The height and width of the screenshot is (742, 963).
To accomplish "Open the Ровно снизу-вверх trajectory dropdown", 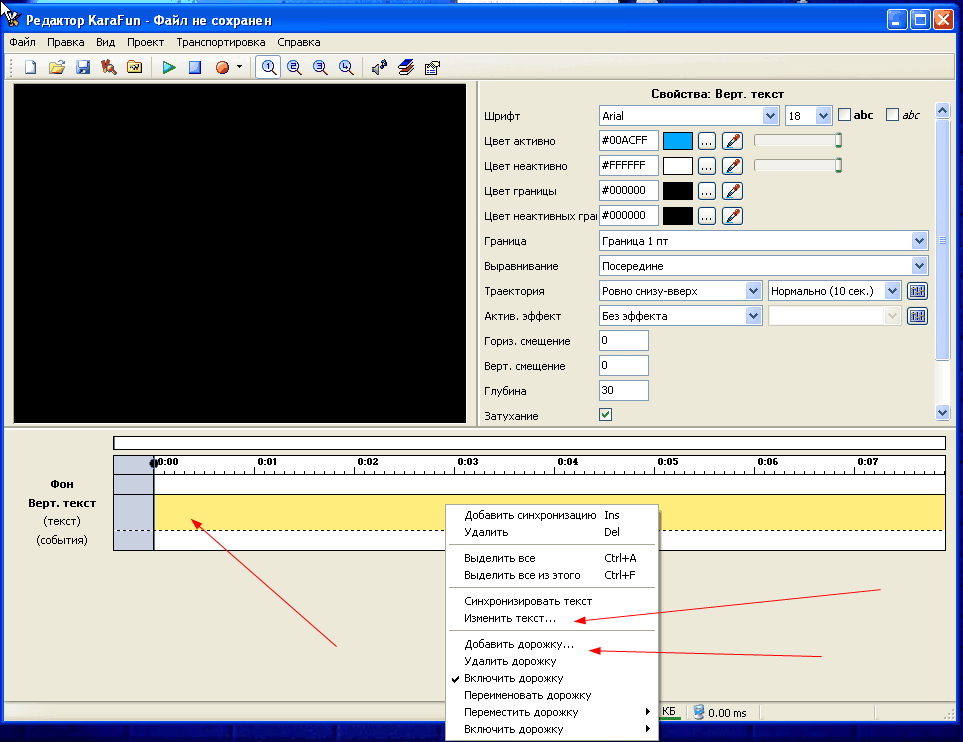I will [x=754, y=291].
